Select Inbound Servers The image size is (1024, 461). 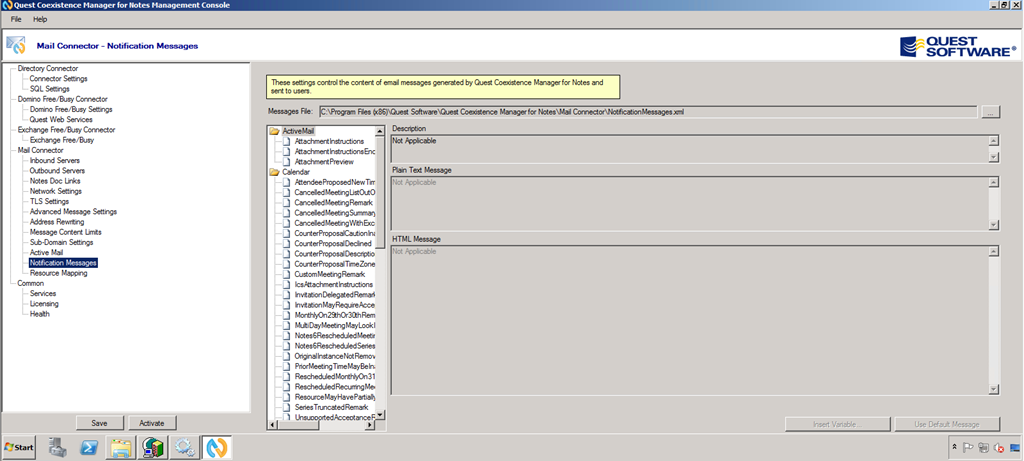(55, 160)
